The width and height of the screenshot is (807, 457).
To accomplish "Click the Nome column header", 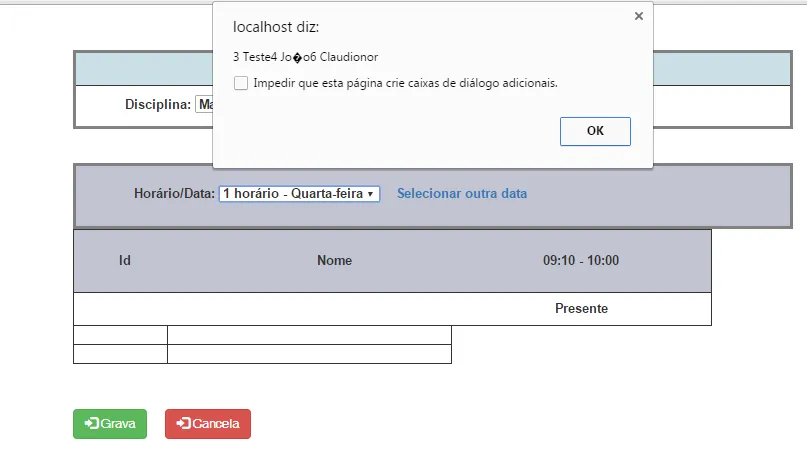I will [x=334, y=261].
